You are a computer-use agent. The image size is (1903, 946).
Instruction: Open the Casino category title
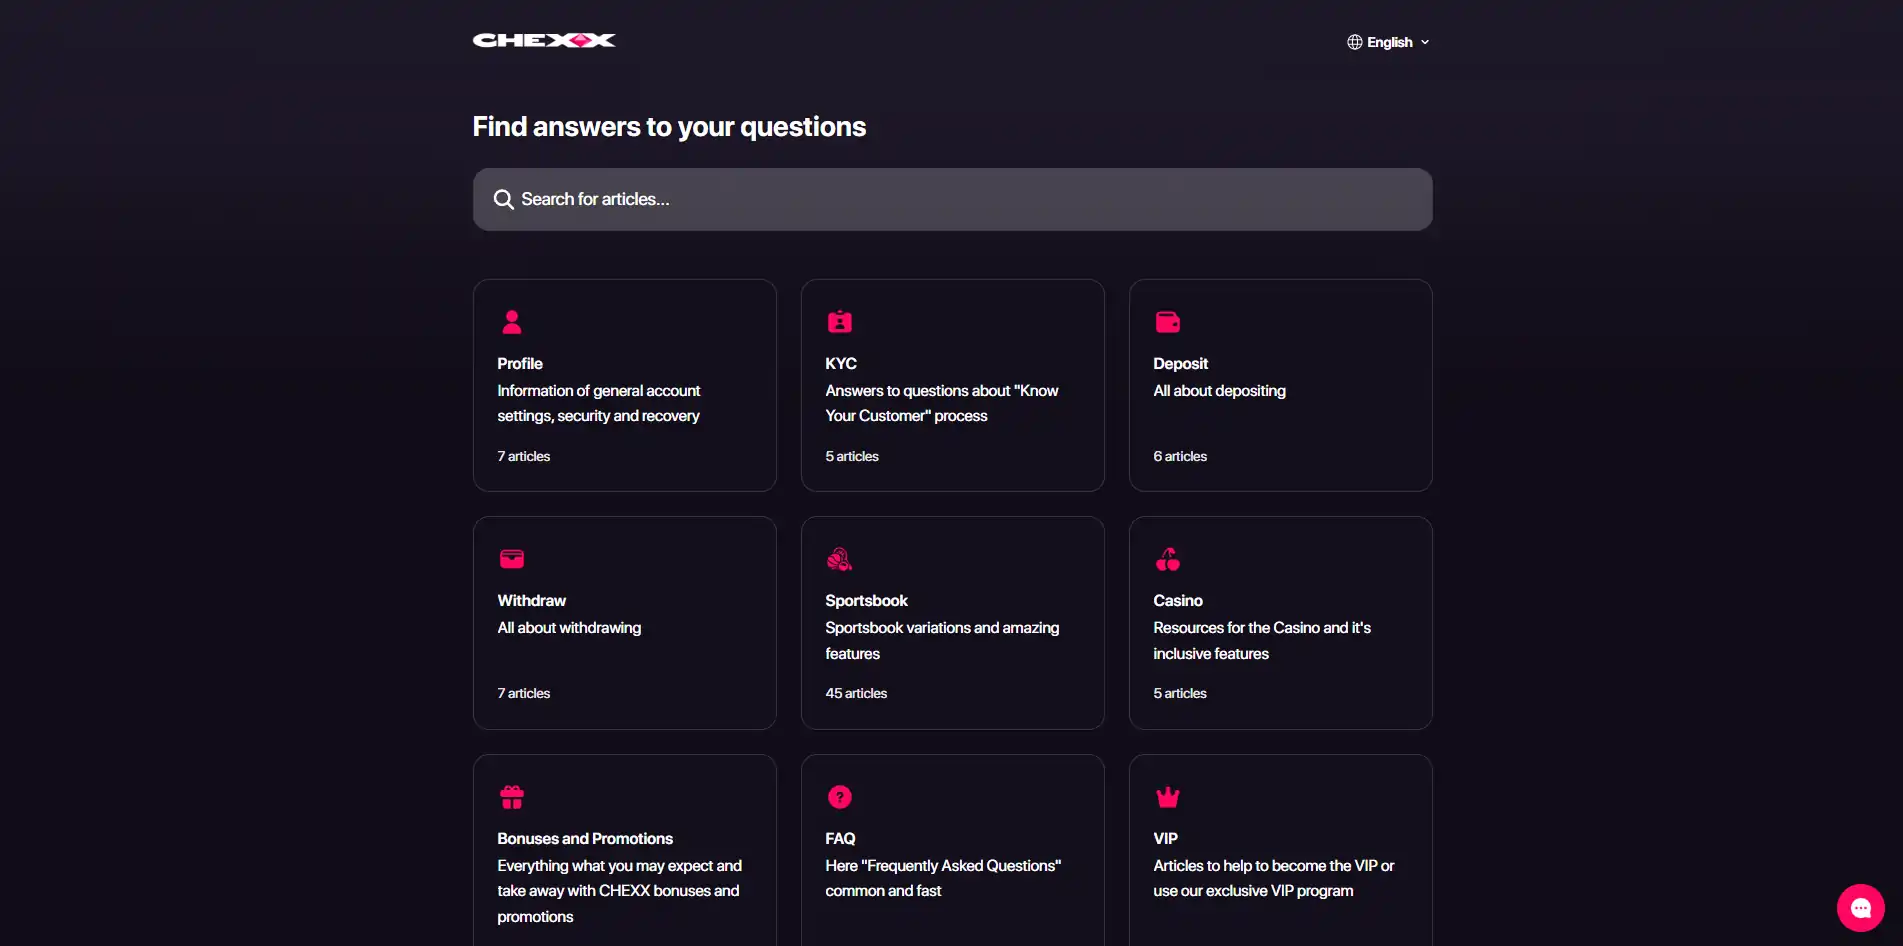click(1178, 601)
